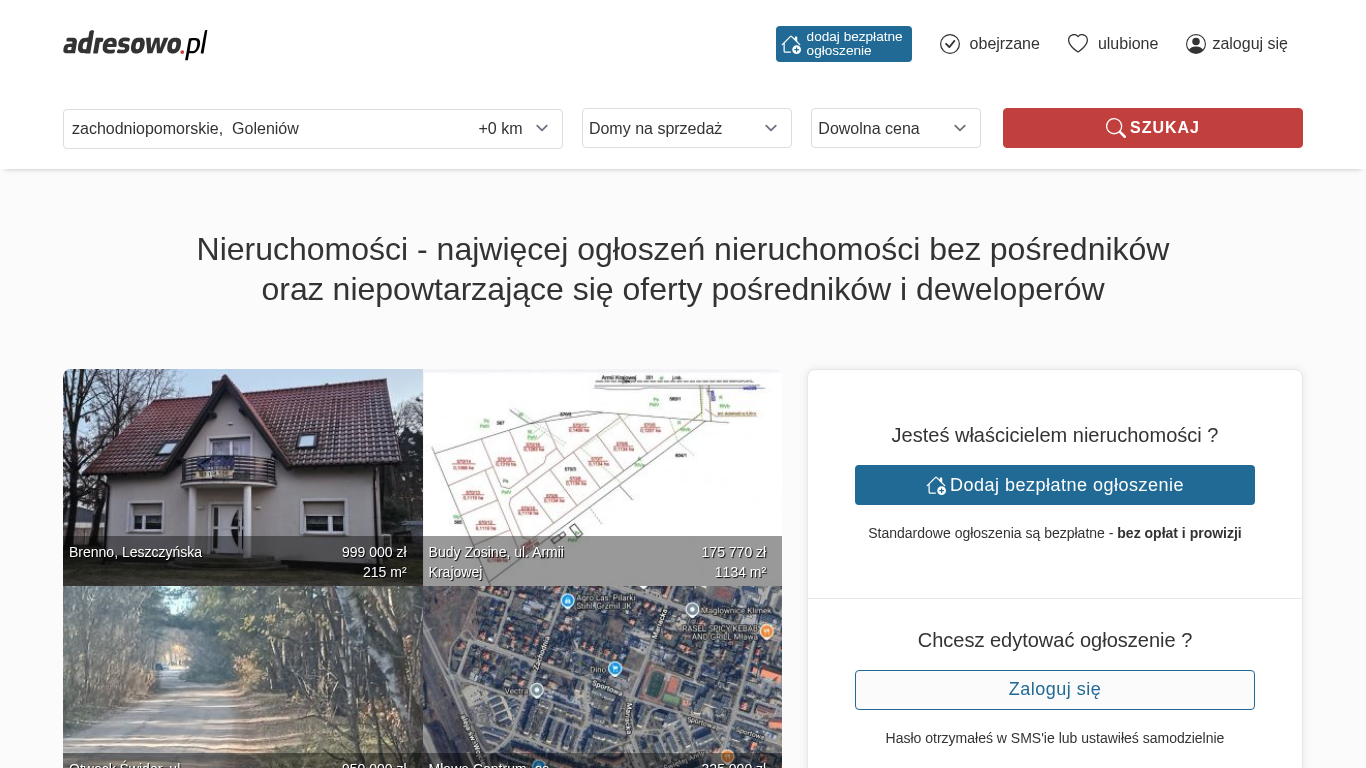Click the house icon in the header add-listing button
Viewport: 1366px width, 768px height.
point(791,44)
